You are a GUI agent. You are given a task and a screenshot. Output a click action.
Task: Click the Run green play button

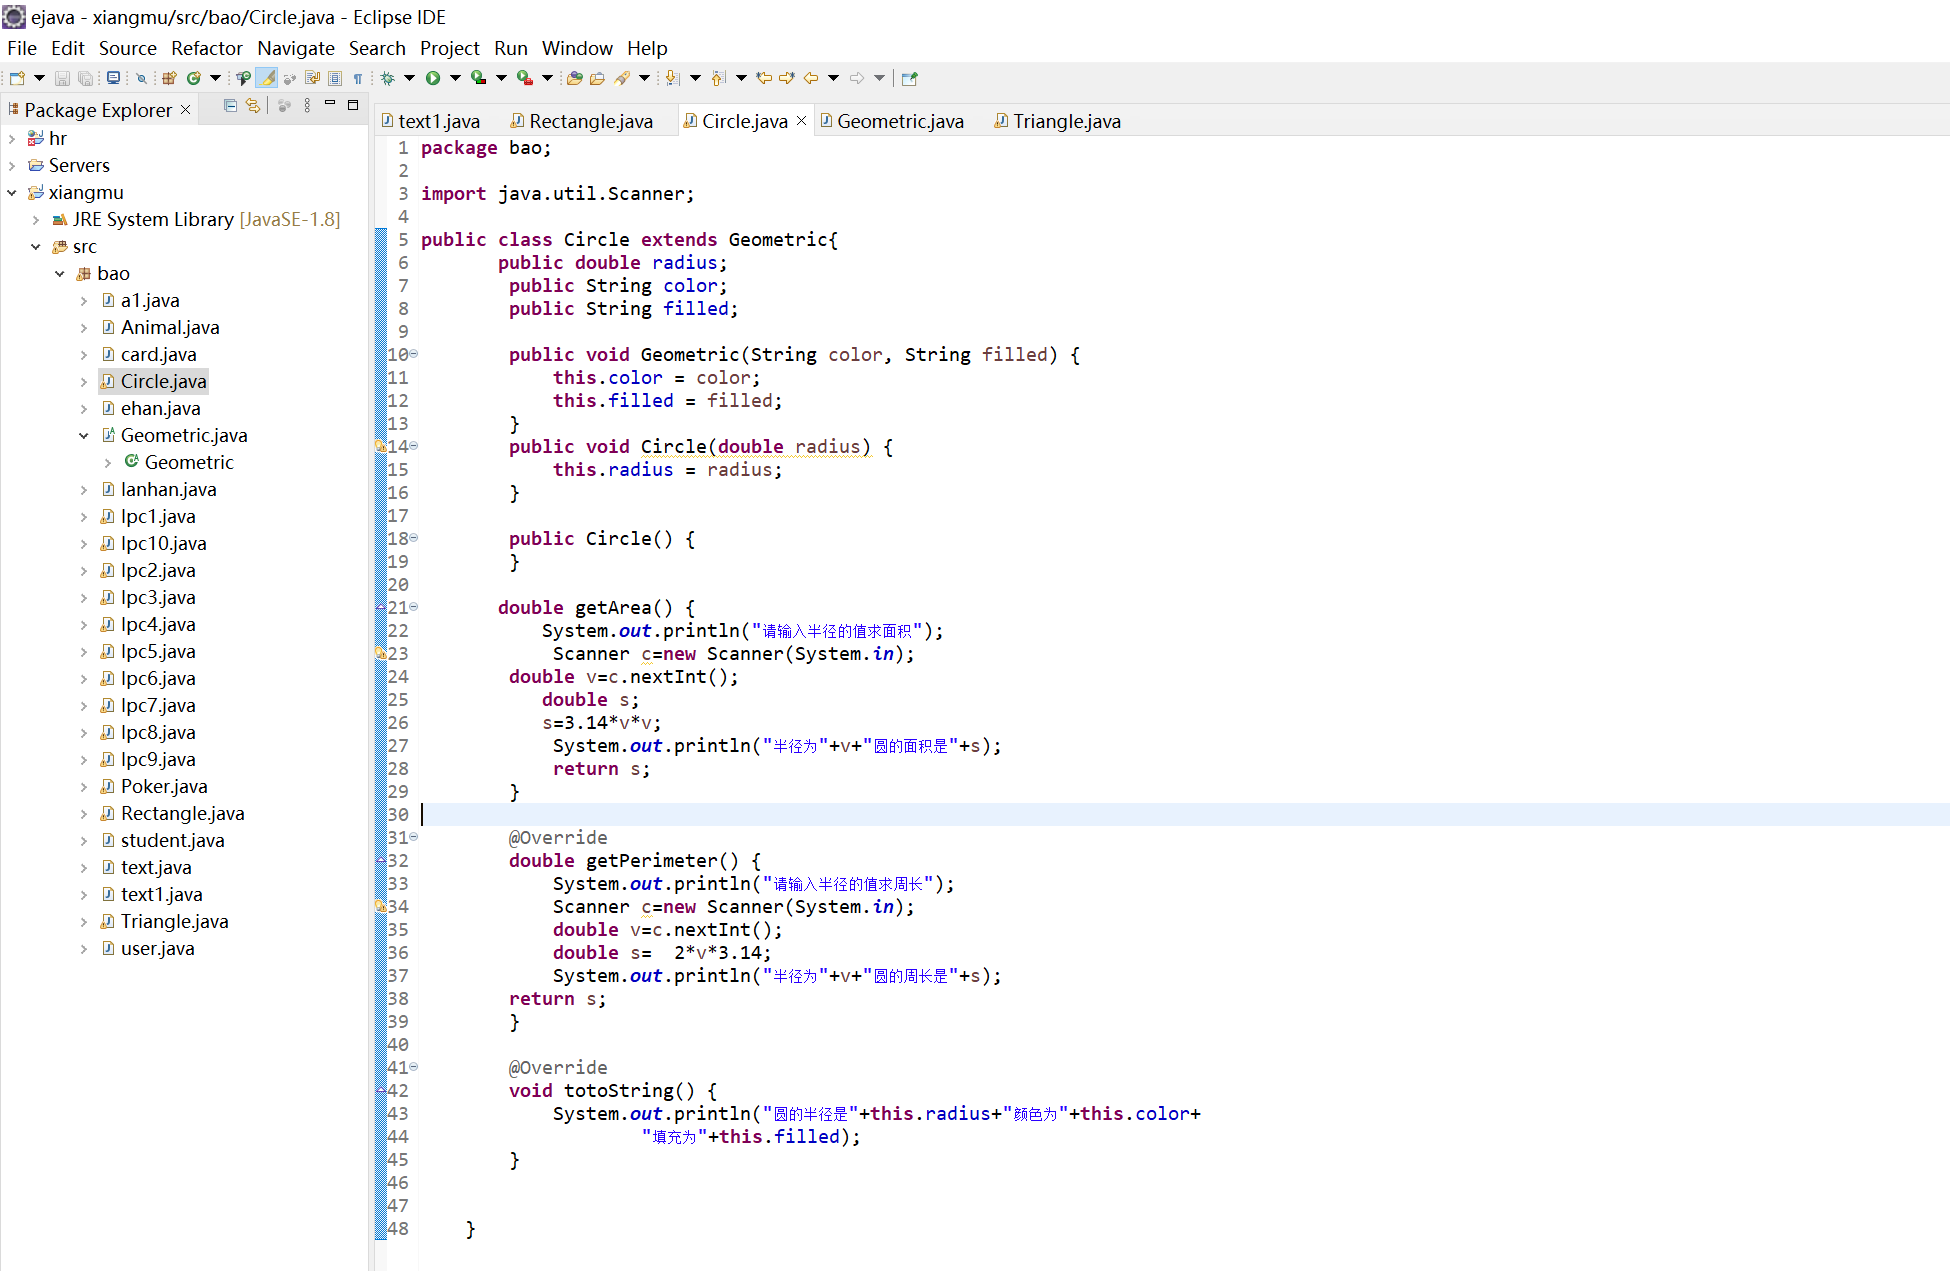point(433,78)
